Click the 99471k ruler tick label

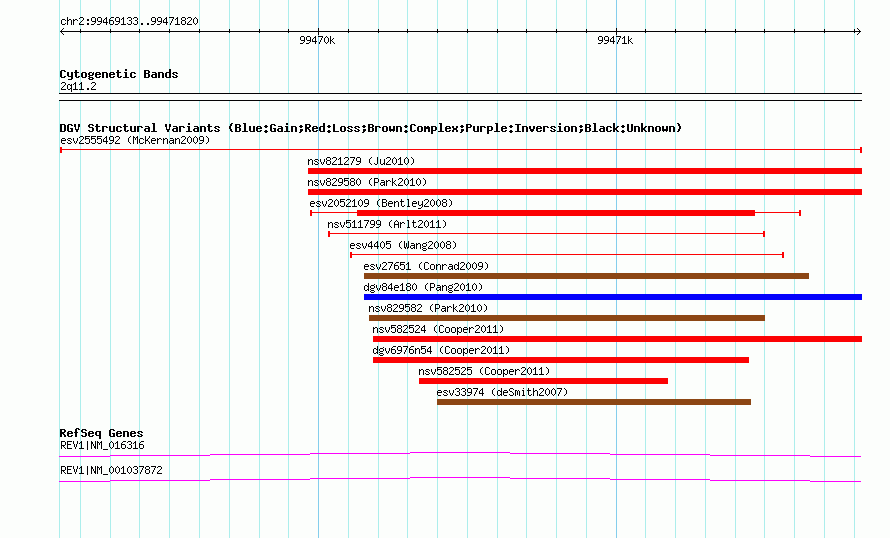click(615, 40)
